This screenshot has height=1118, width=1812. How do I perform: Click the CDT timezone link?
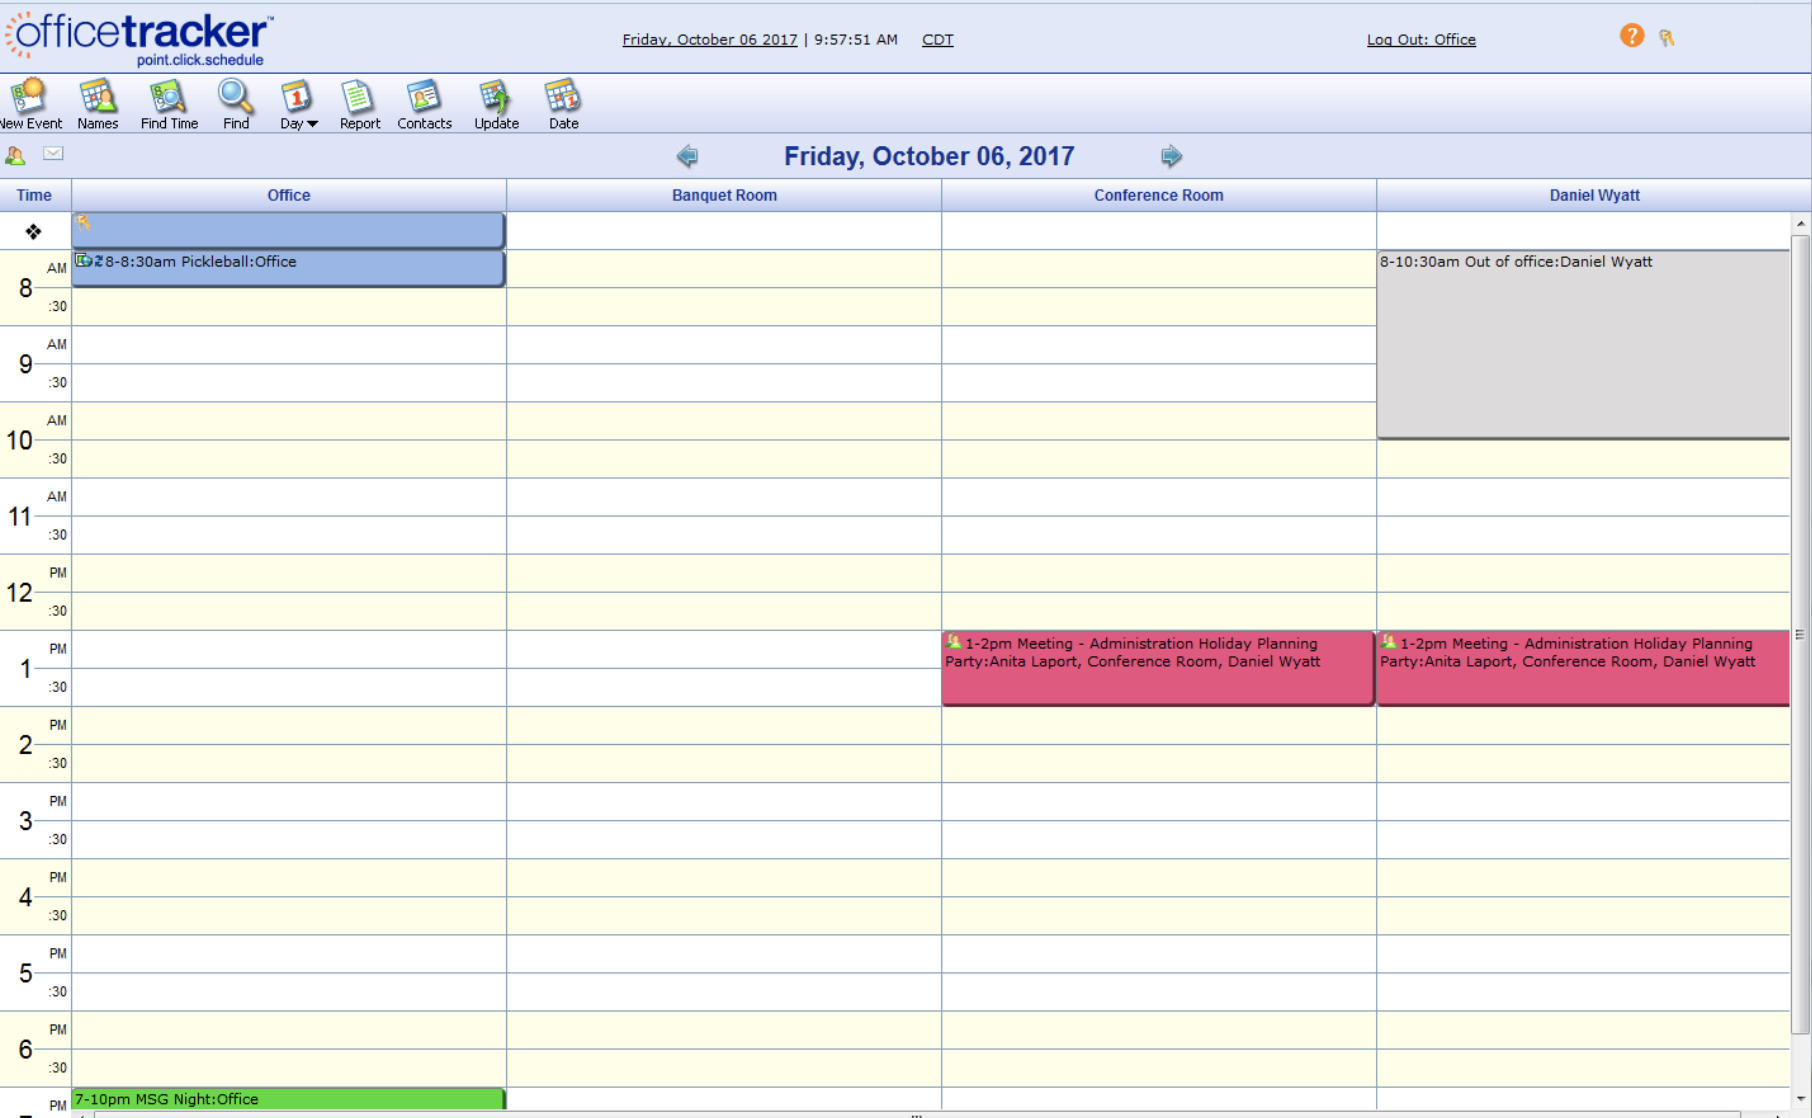[x=937, y=39]
